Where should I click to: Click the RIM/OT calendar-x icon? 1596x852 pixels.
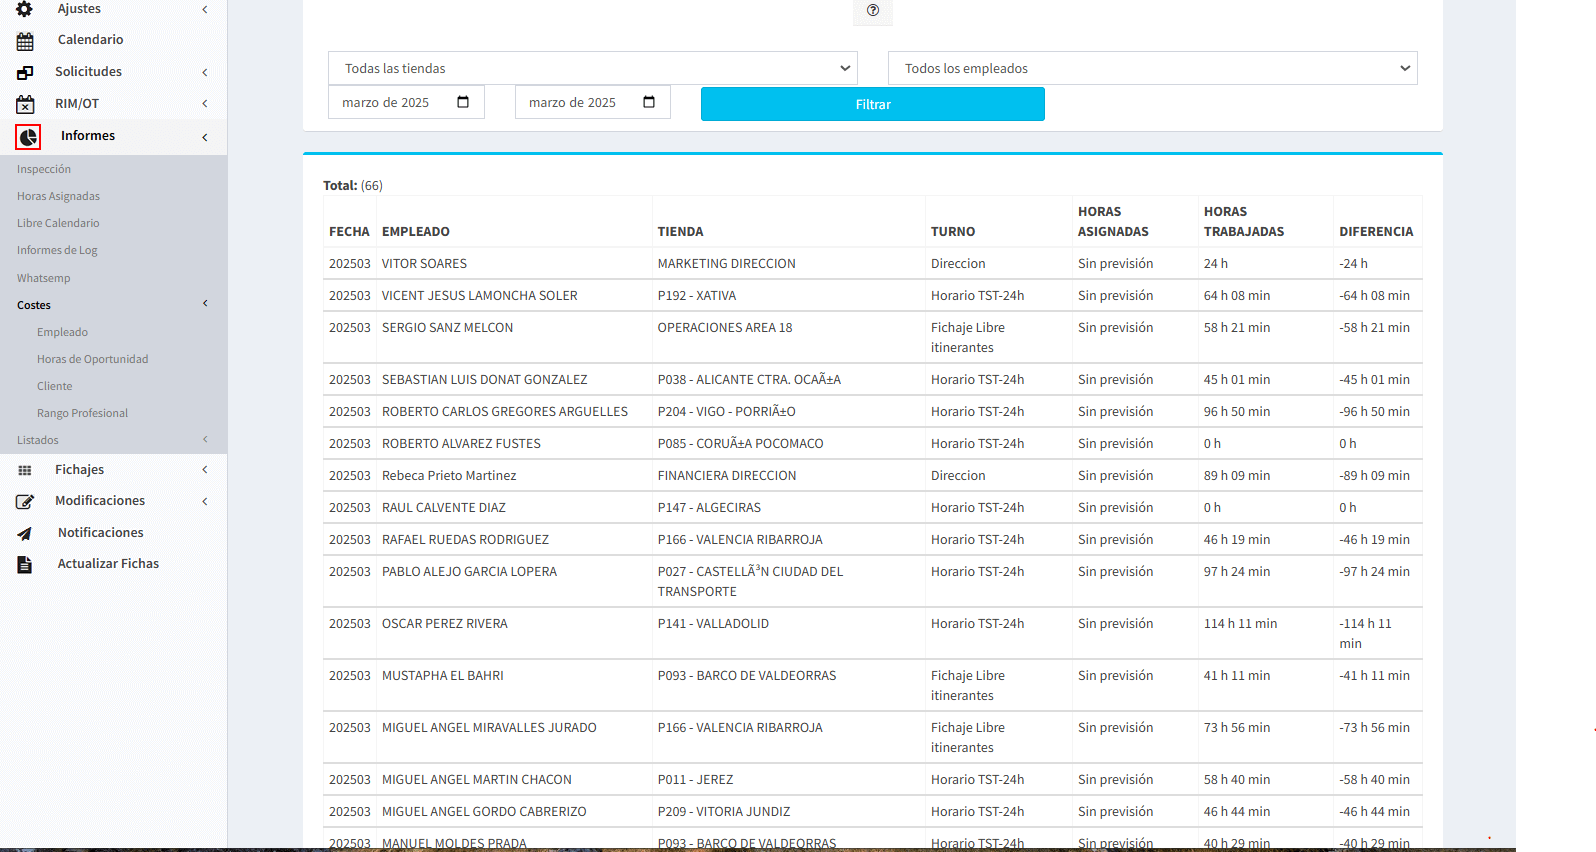pos(25,104)
